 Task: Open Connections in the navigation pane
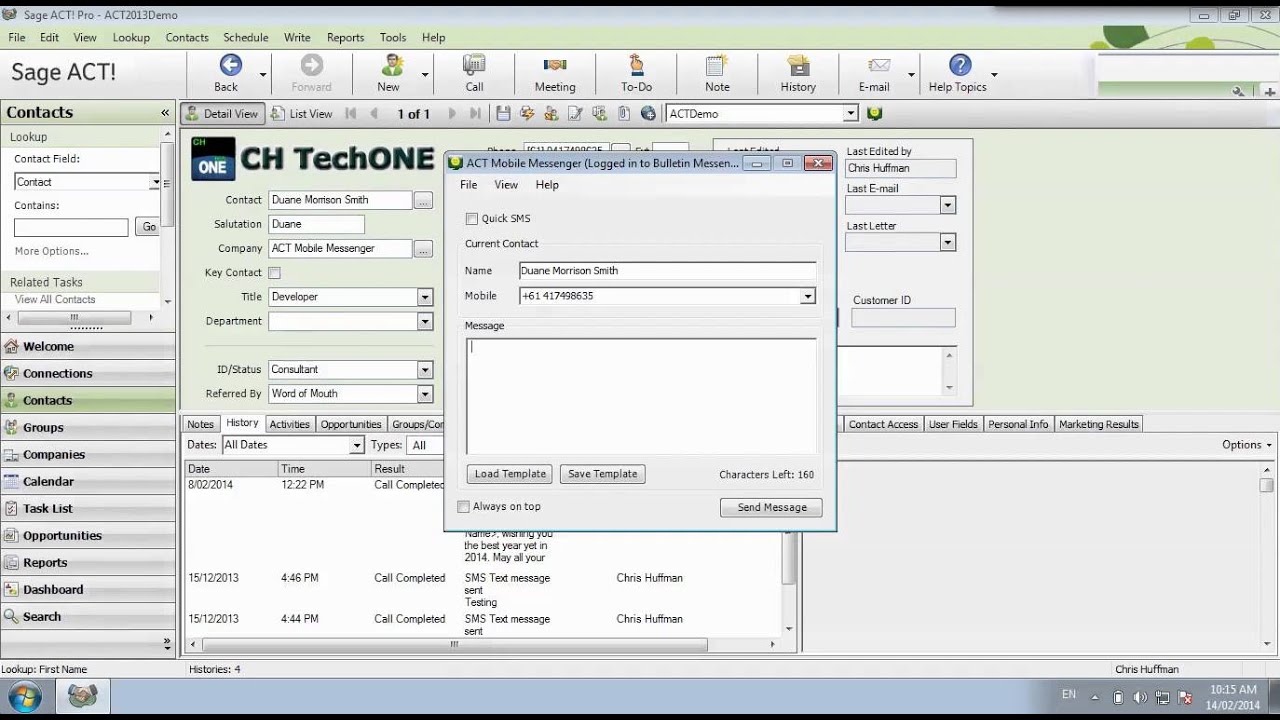pos(88,373)
